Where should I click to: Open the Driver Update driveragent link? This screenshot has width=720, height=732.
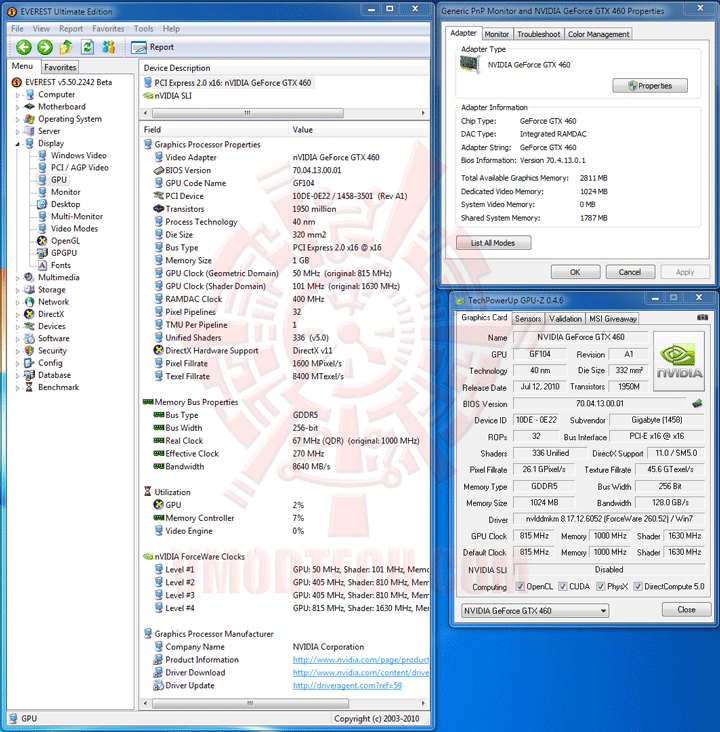point(347,685)
